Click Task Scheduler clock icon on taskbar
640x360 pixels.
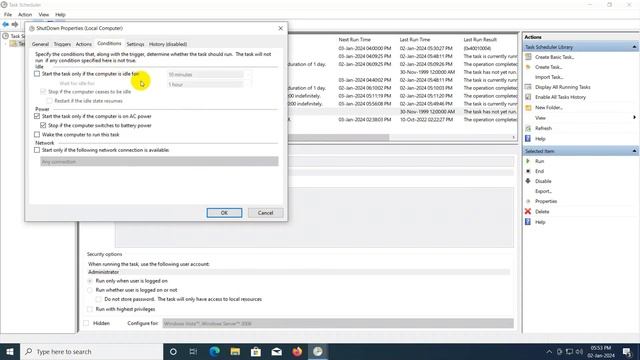318,351
